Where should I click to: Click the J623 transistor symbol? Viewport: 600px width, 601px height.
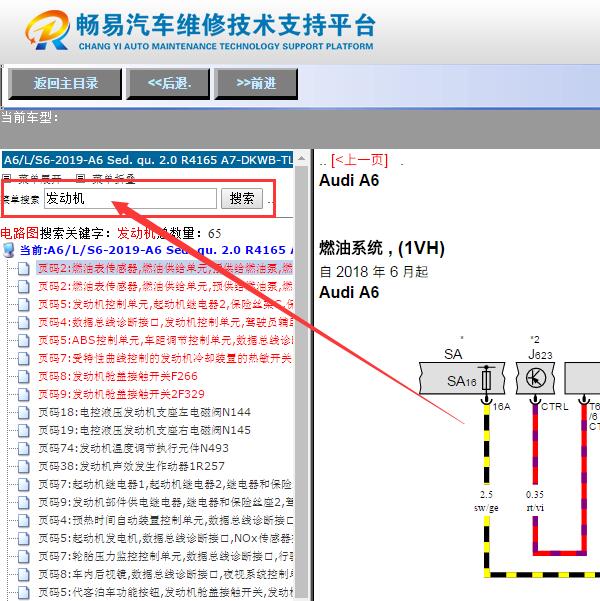click(536, 378)
